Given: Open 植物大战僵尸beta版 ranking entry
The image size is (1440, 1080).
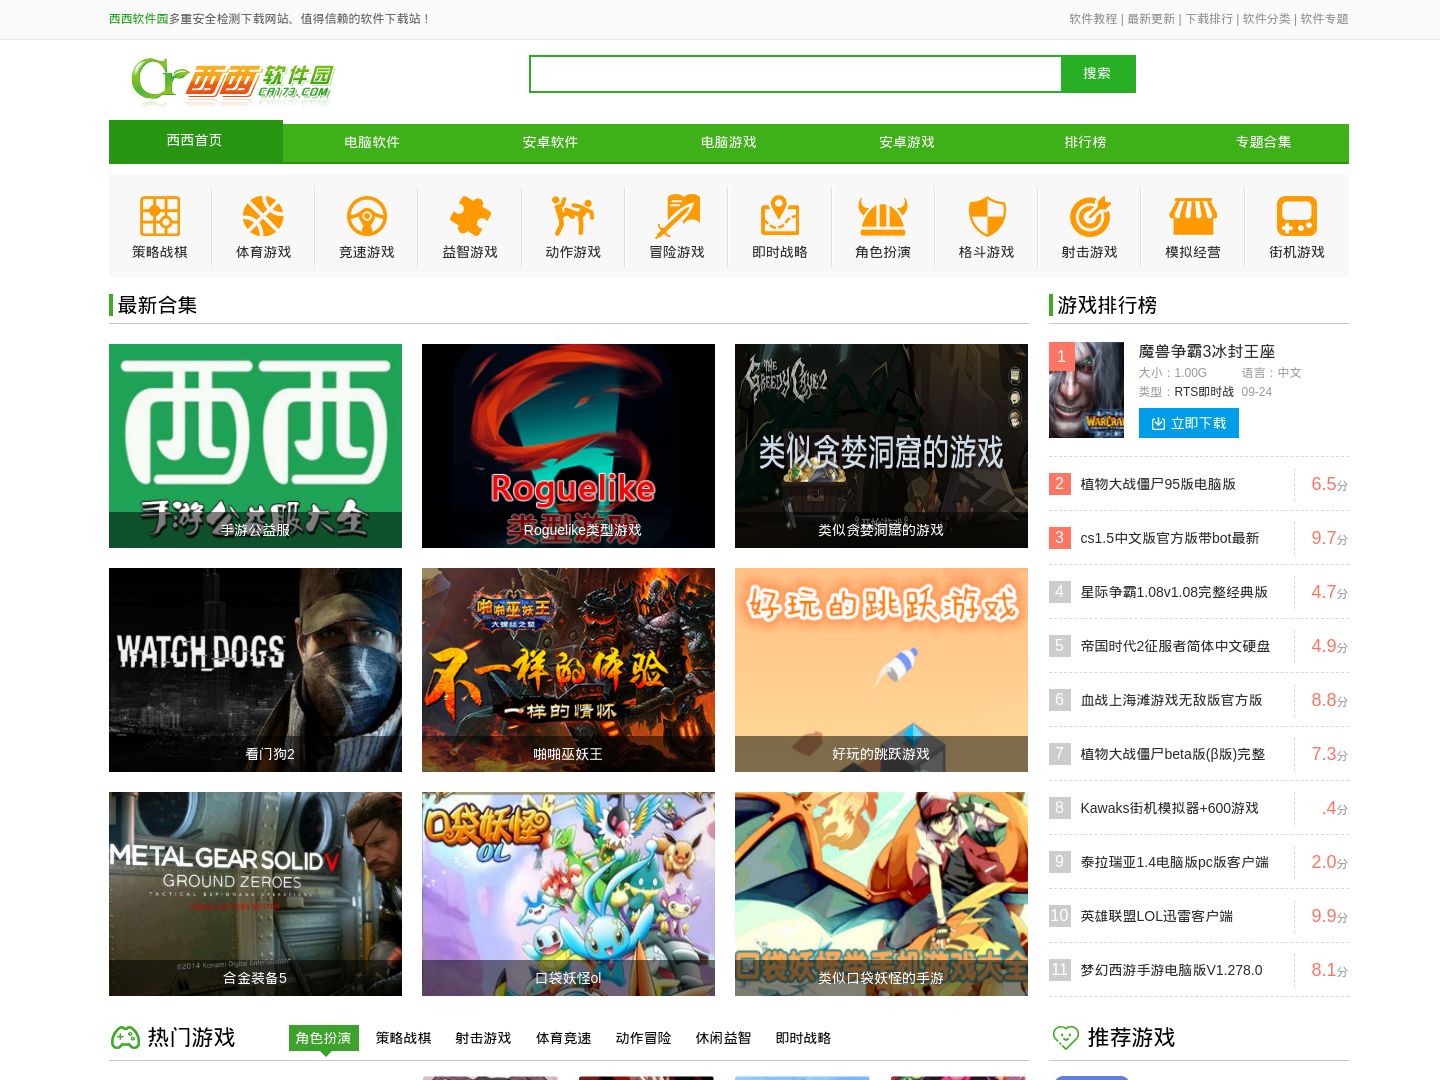Looking at the screenshot, I should 1173,754.
